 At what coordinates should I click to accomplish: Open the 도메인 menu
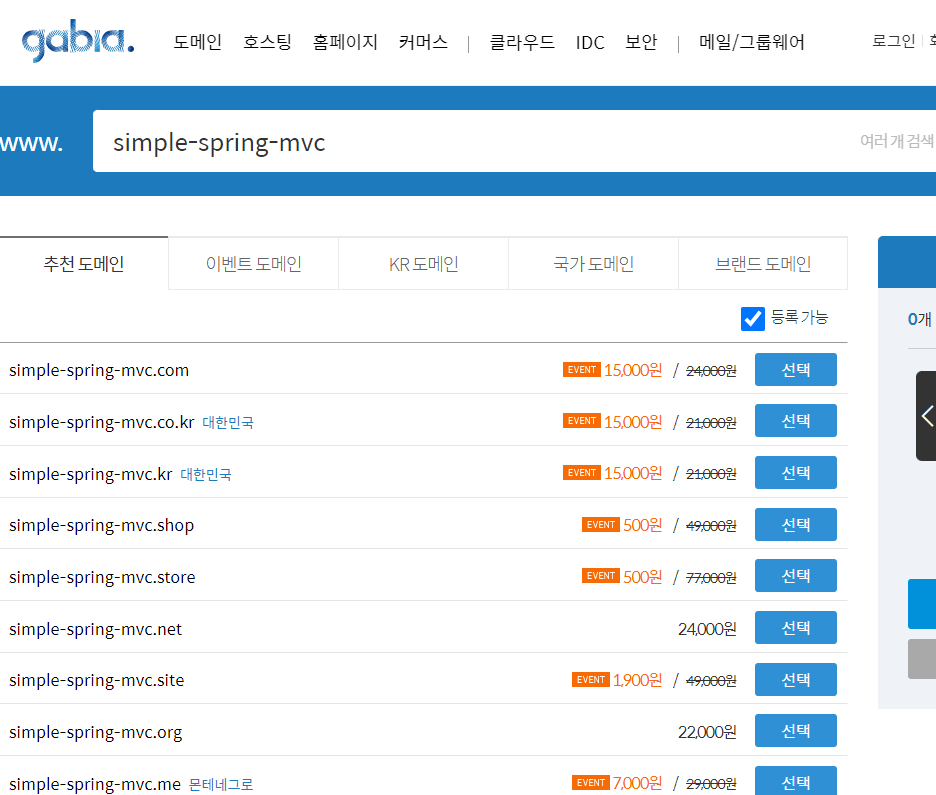coord(198,42)
